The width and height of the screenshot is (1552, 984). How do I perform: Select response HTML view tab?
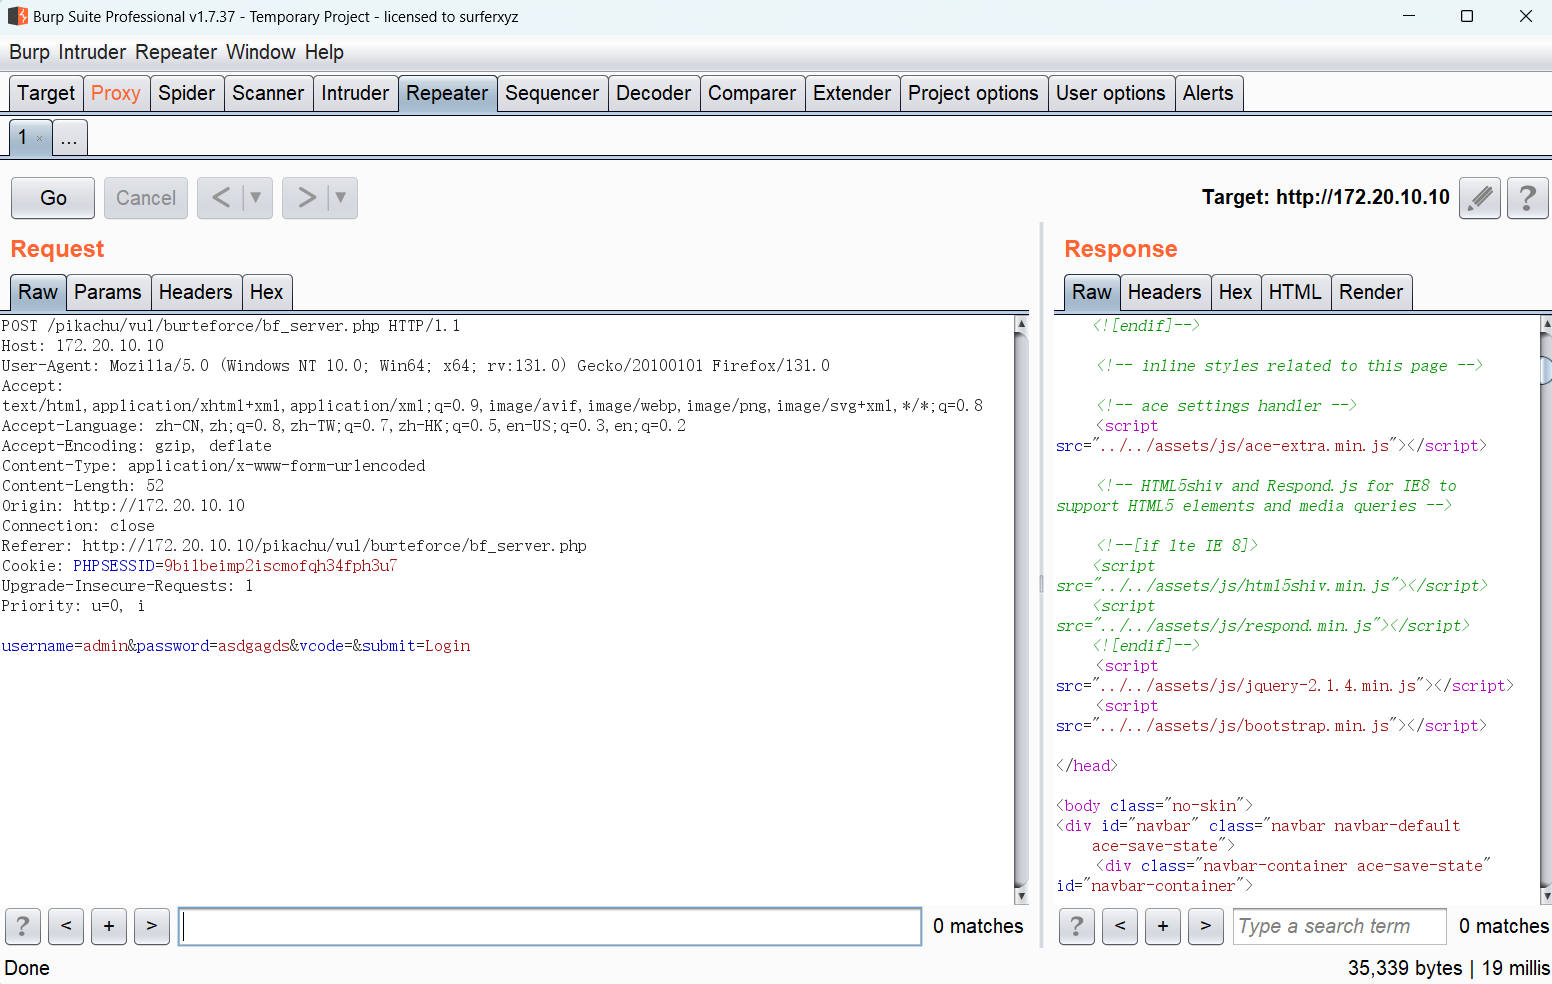pos(1296,292)
